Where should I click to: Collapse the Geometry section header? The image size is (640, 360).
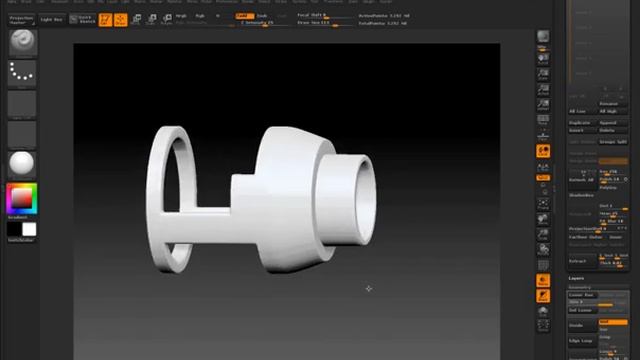(580, 287)
